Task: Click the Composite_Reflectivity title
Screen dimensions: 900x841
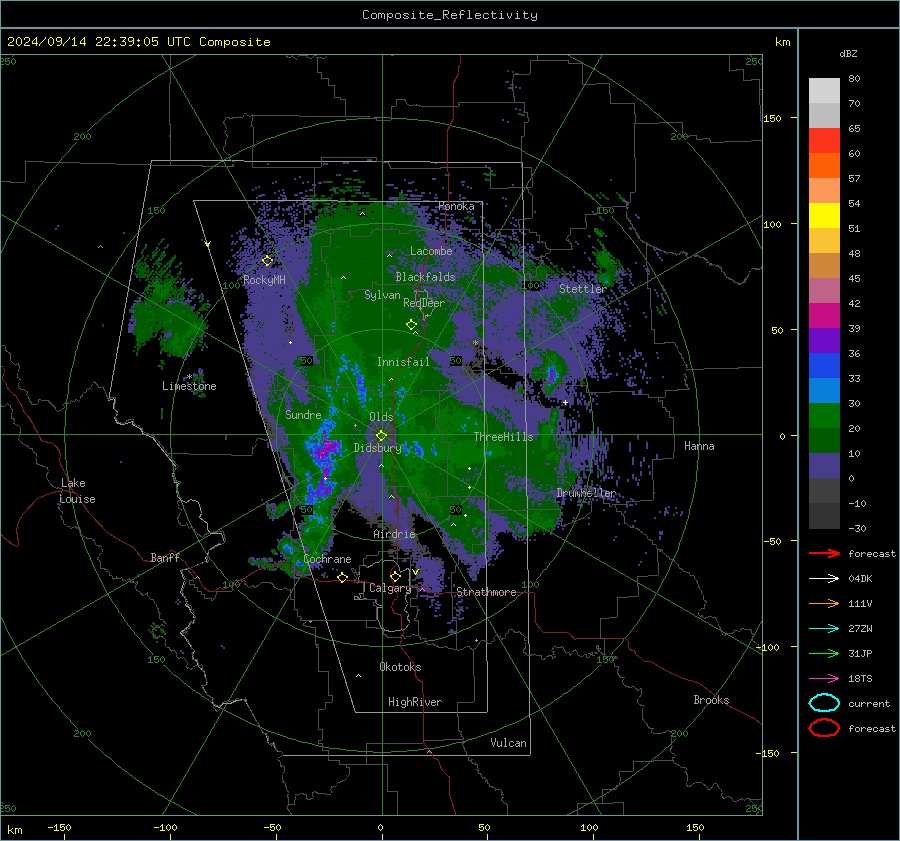Action: (x=450, y=15)
